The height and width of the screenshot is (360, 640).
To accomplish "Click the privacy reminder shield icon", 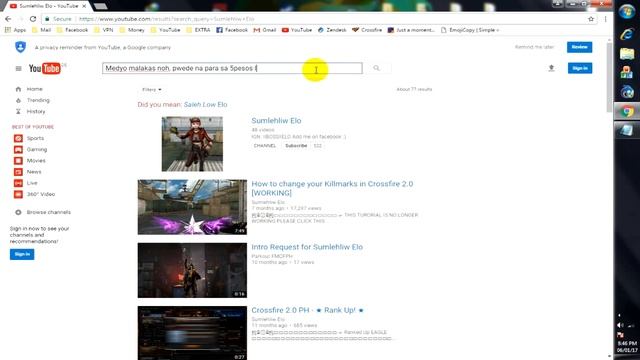I will (20, 47).
